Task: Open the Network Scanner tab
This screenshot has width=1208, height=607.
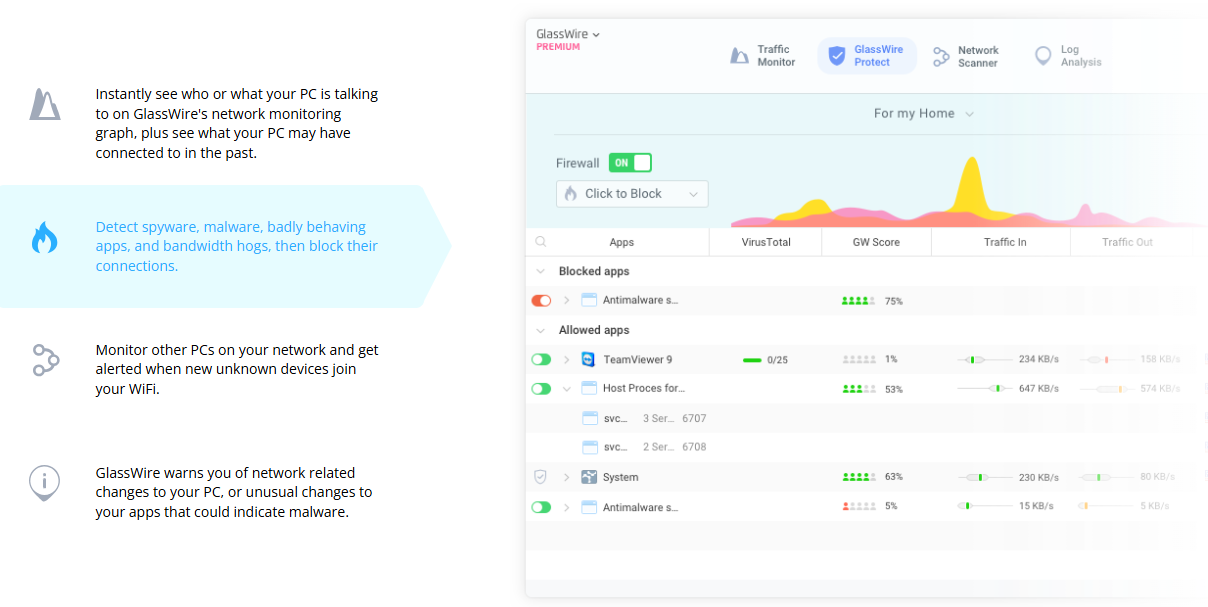Action: [966, 56]
